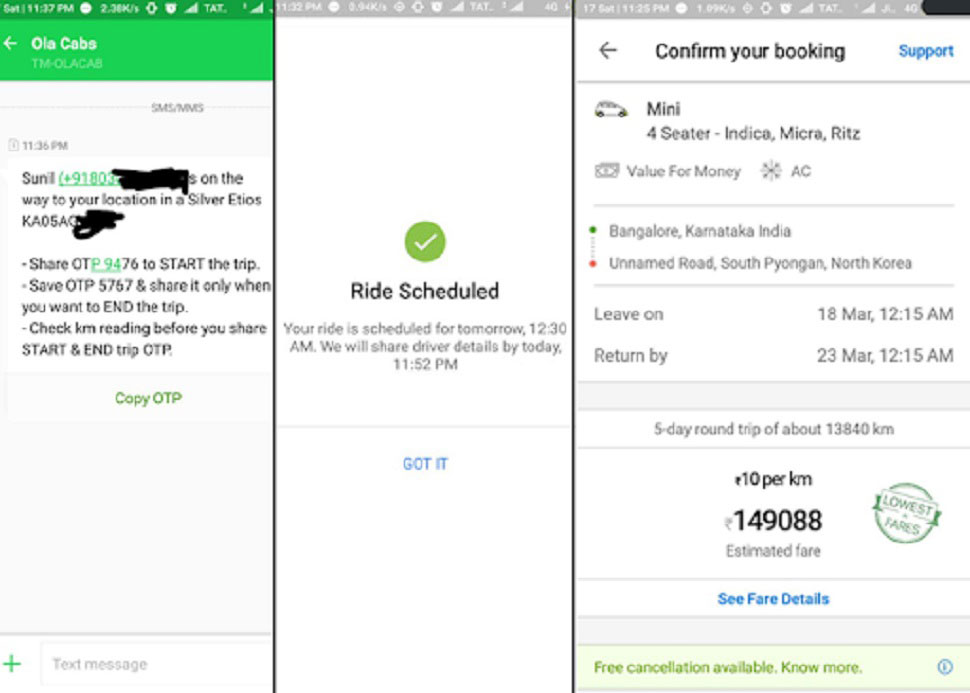970x693 pixels.
Task: Select the Return by date row
Action: click(773, 355)
